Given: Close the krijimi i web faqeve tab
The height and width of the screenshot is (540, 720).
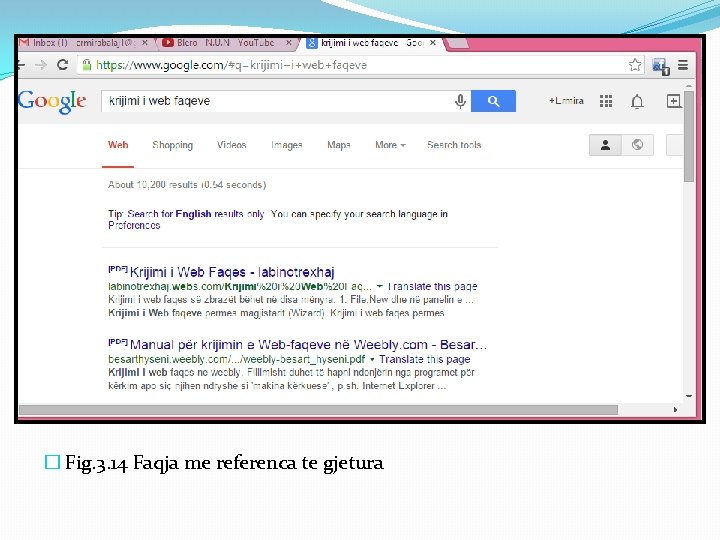Looking at the screenshot, I should coord(433,43).
